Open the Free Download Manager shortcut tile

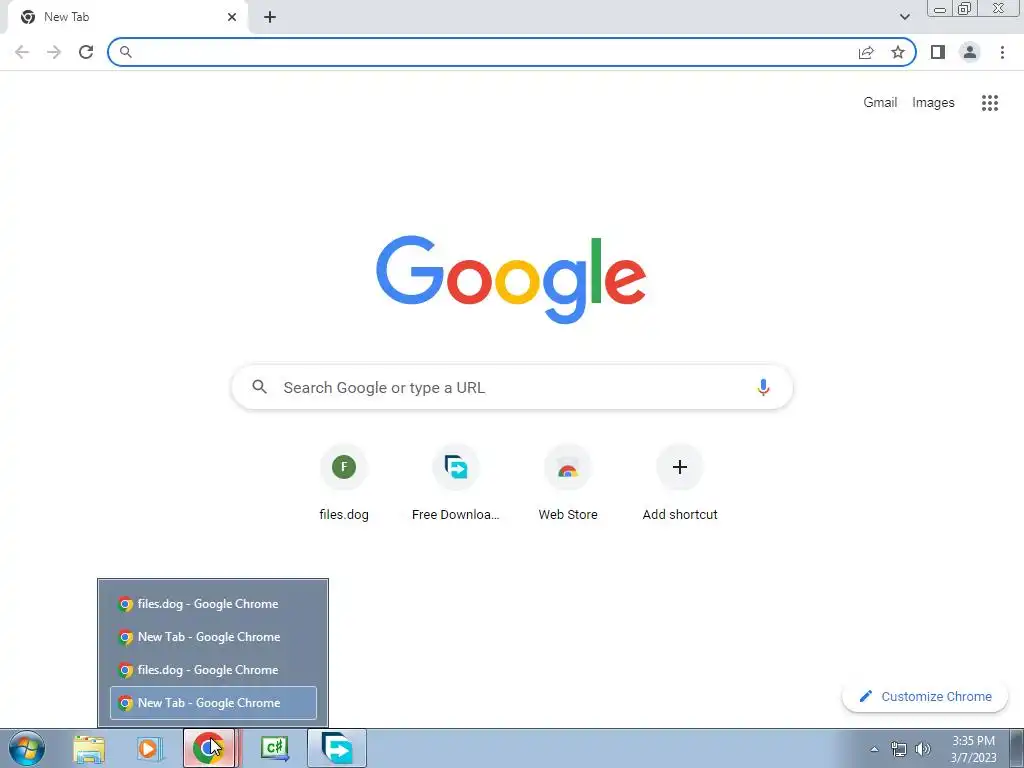pos(456,483)
